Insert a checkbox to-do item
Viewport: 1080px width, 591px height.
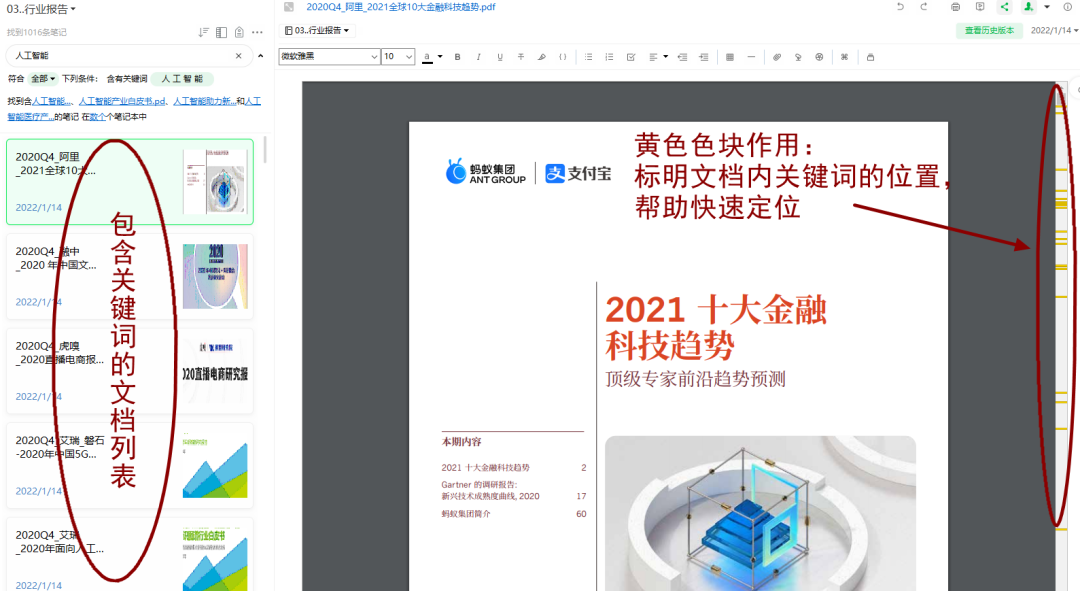631,57
